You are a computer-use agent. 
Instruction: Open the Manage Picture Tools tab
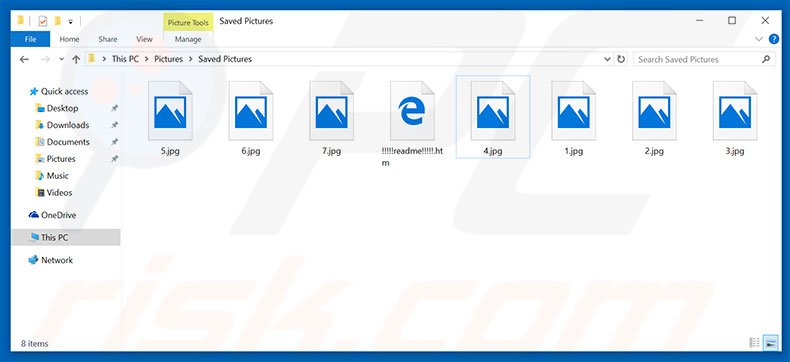[x=188, y=39]
